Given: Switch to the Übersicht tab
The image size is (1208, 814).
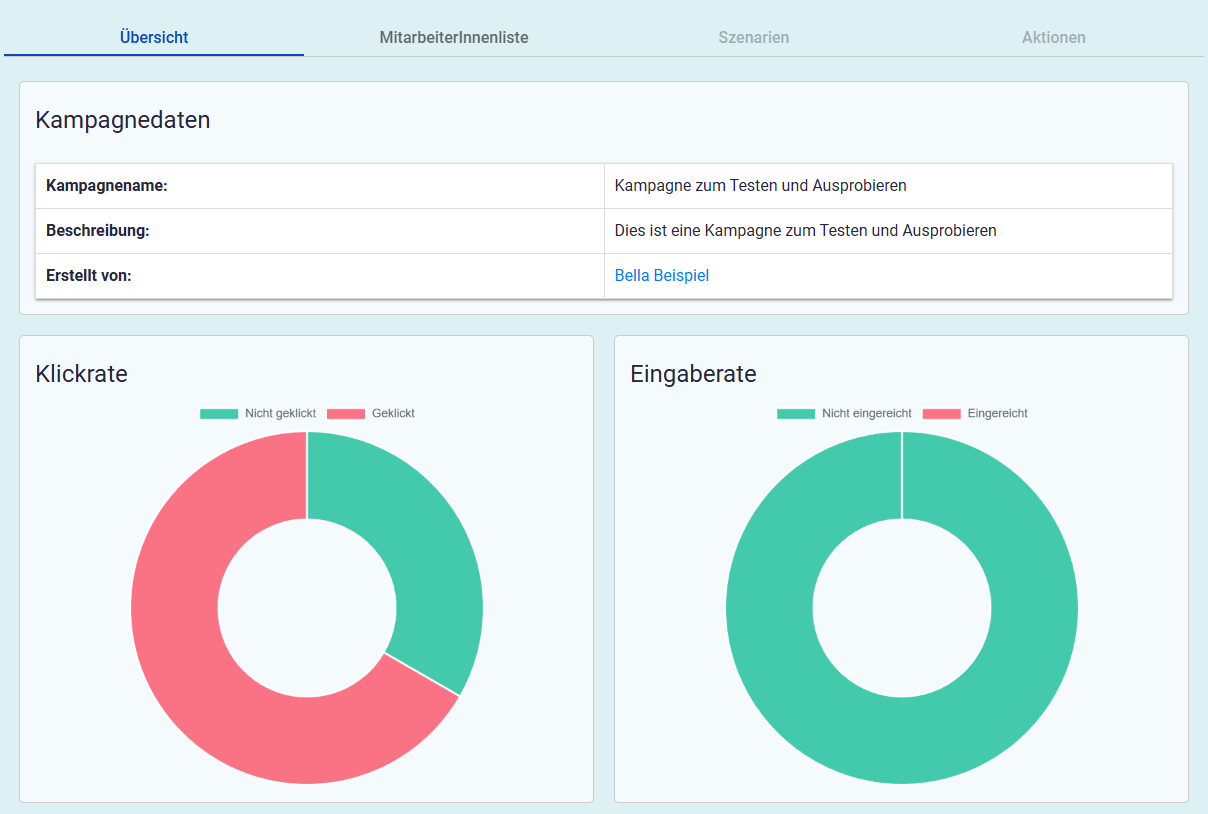Looking at the screenshot, I should (x=154, y=38).
